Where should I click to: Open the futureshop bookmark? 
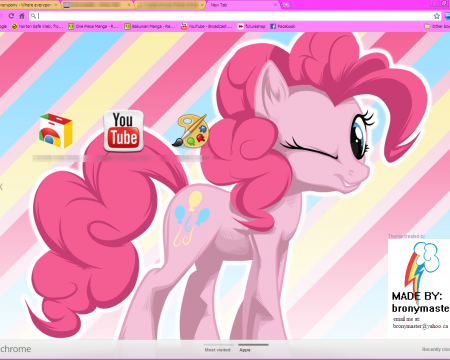pos(252,26)
